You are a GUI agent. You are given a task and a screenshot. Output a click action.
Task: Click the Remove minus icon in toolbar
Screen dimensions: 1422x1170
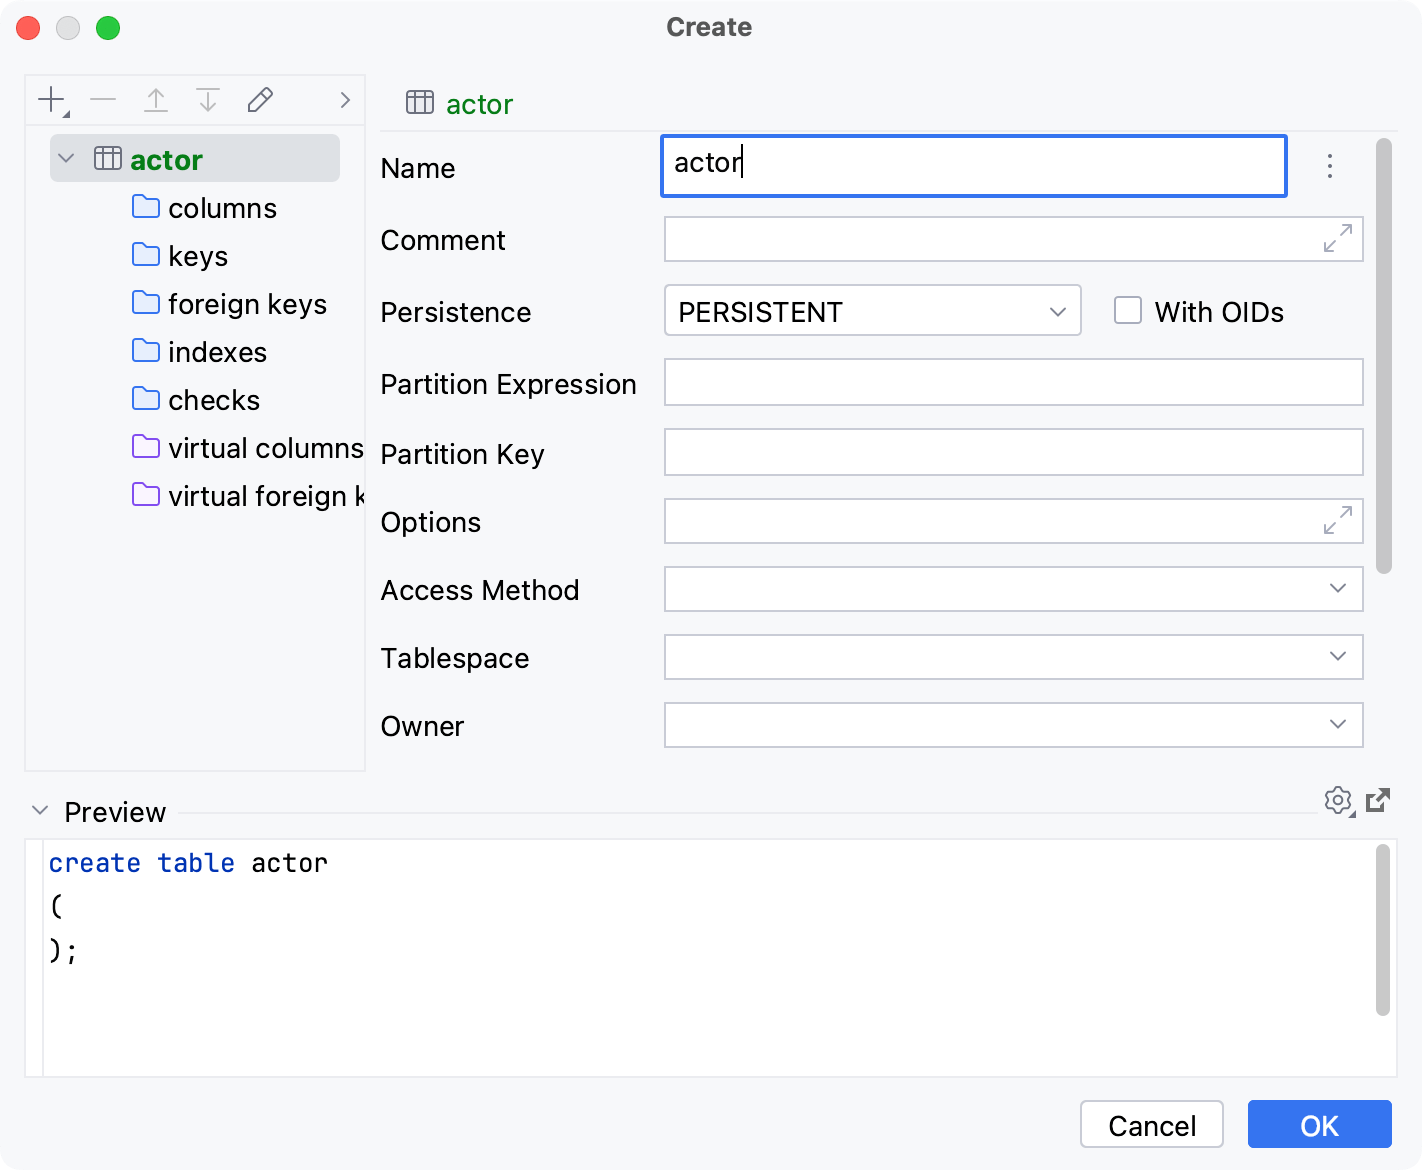coord(103,100)
